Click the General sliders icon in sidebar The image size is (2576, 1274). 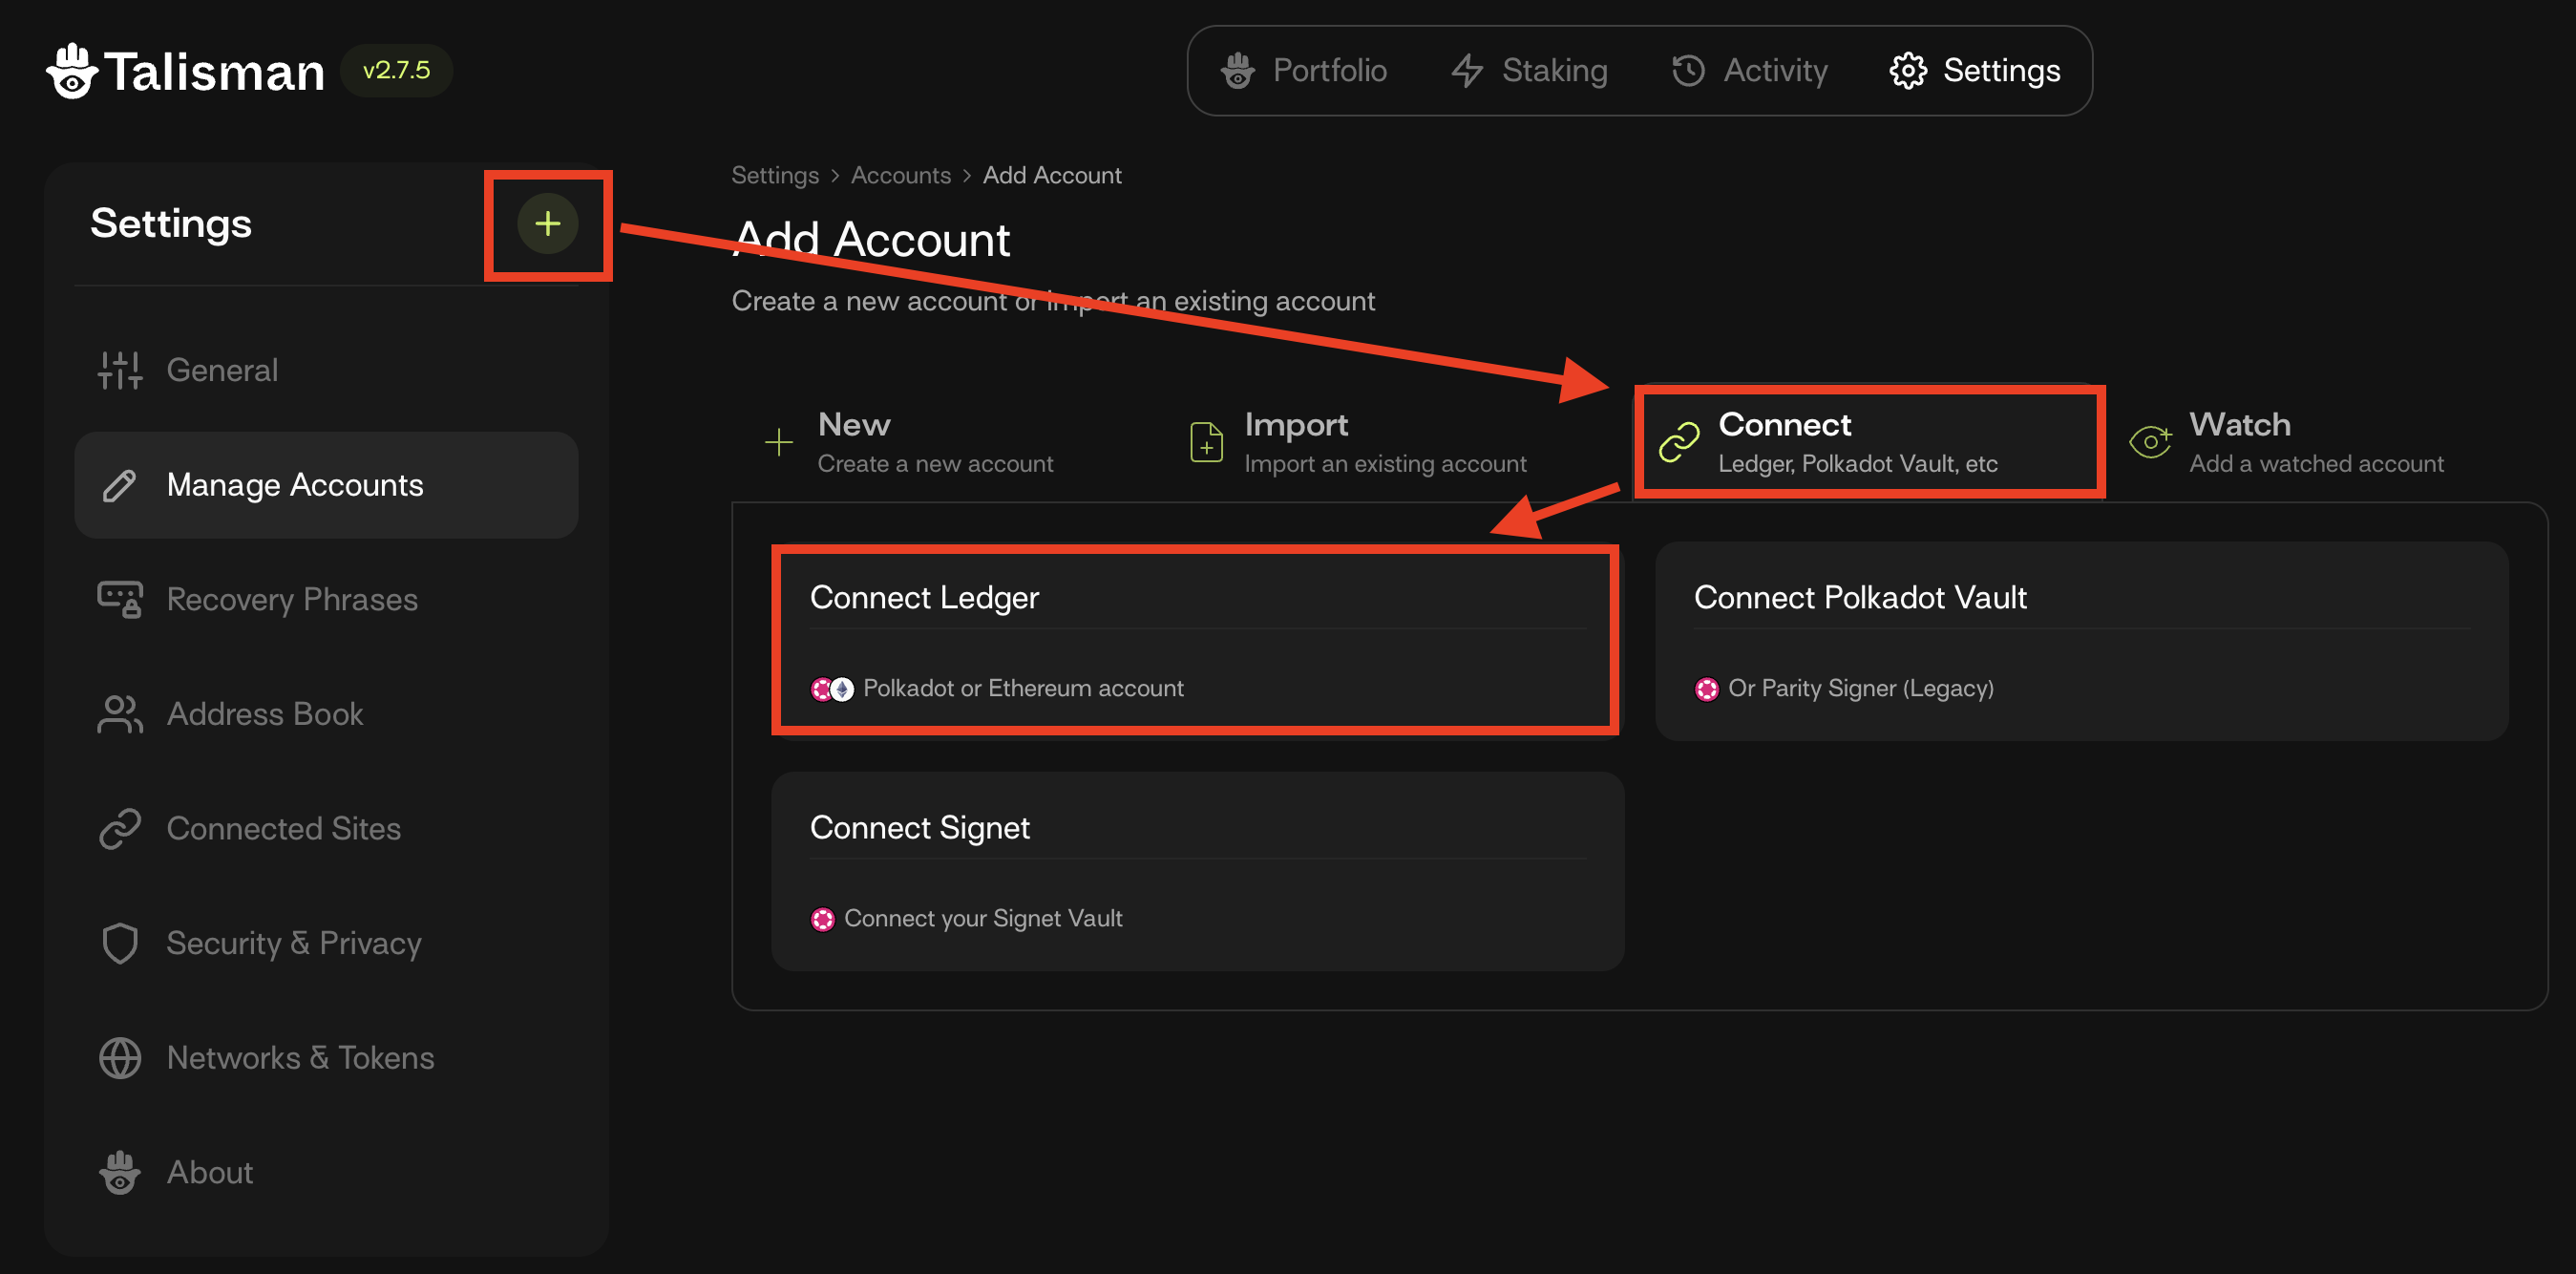click(120, 370)
